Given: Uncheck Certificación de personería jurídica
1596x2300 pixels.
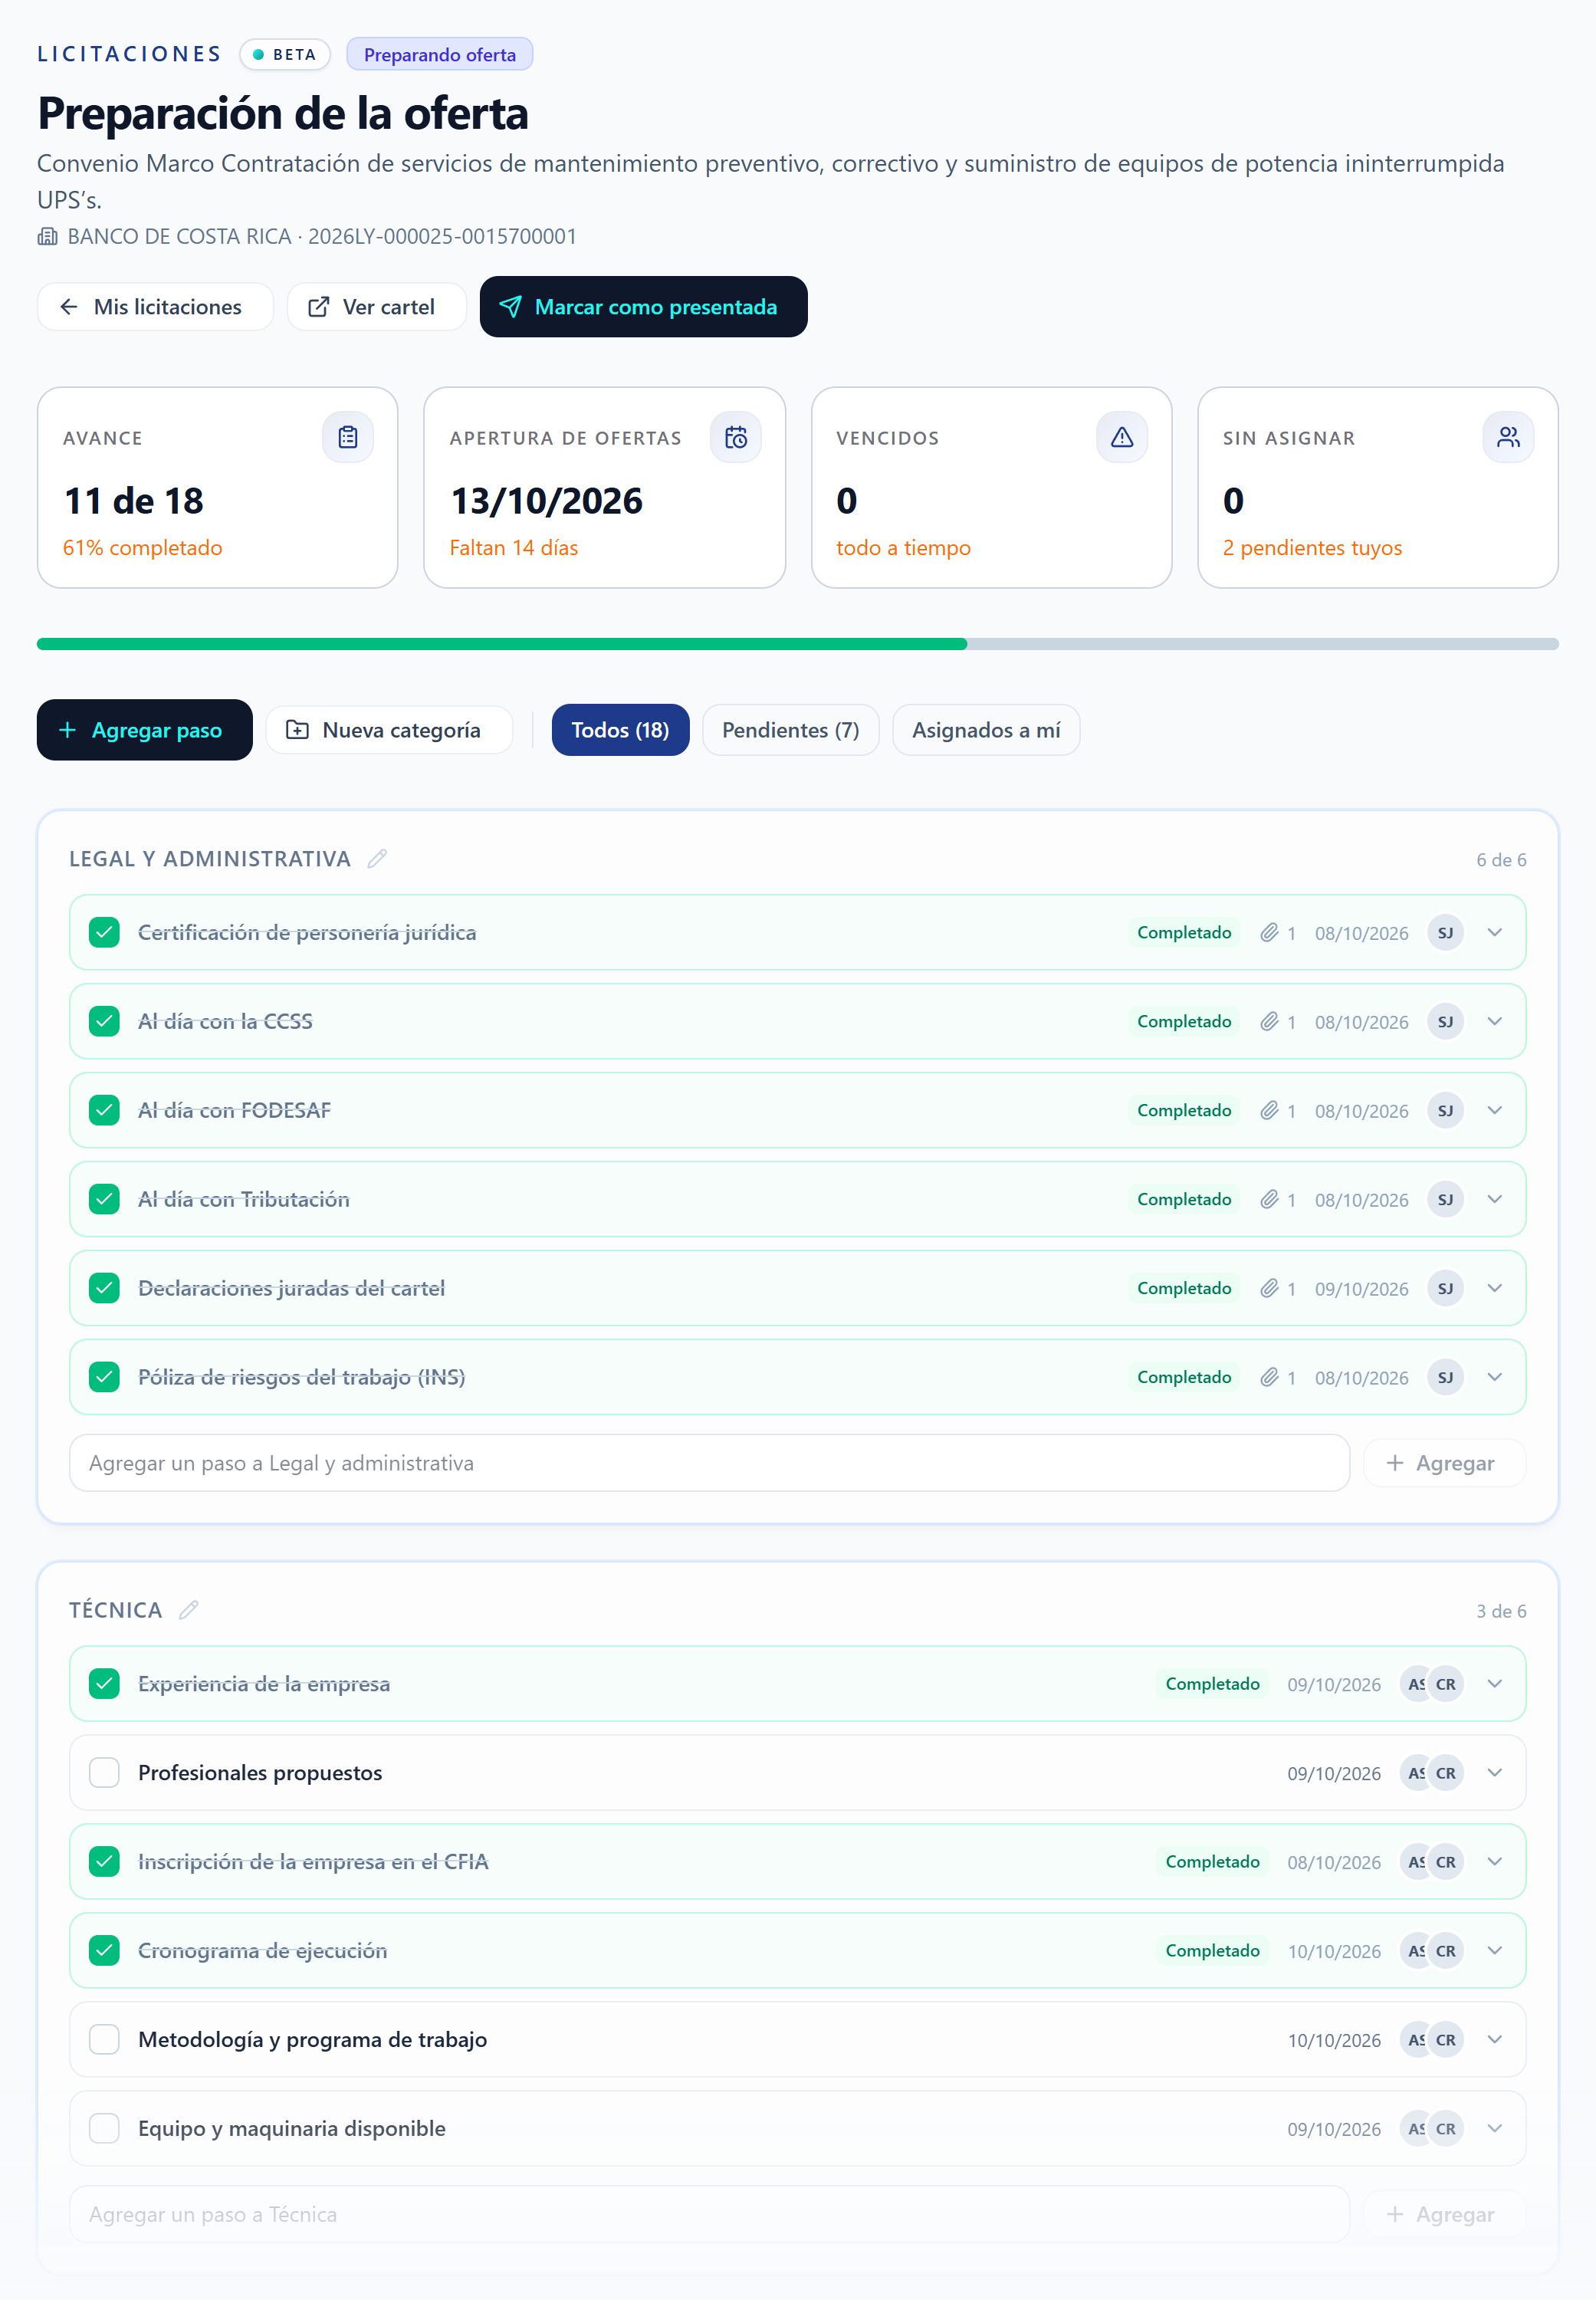Looking at the screenshot, I should click(x=104, y=933).
